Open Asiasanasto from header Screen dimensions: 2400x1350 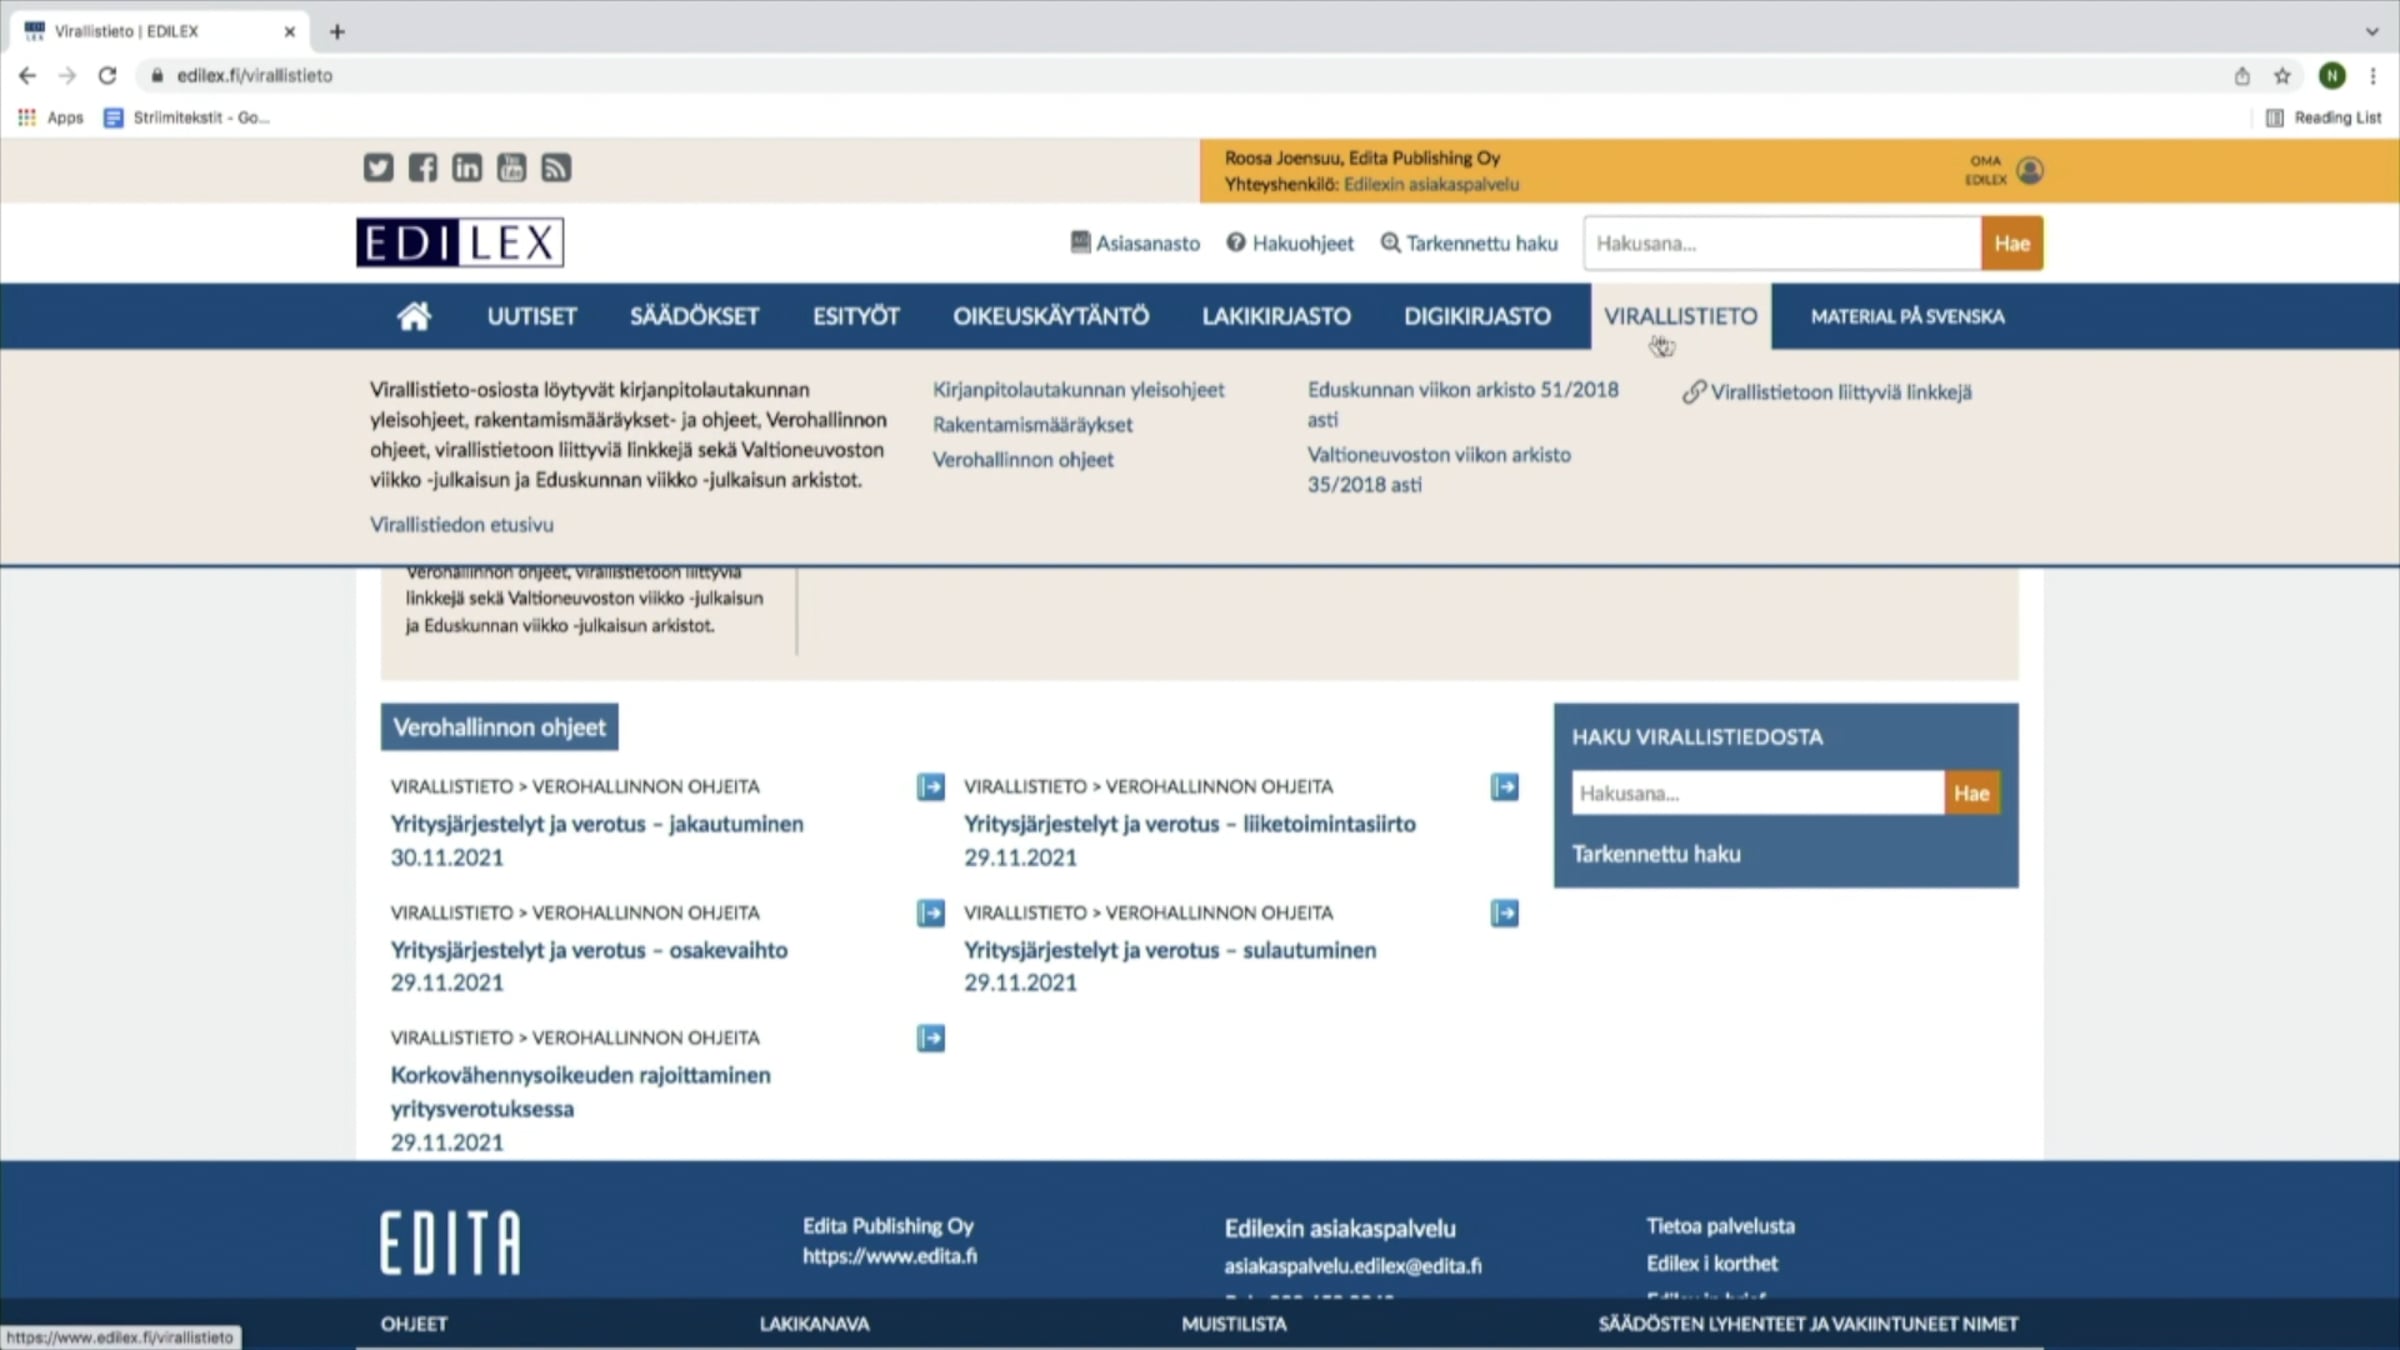[1135, 243]
